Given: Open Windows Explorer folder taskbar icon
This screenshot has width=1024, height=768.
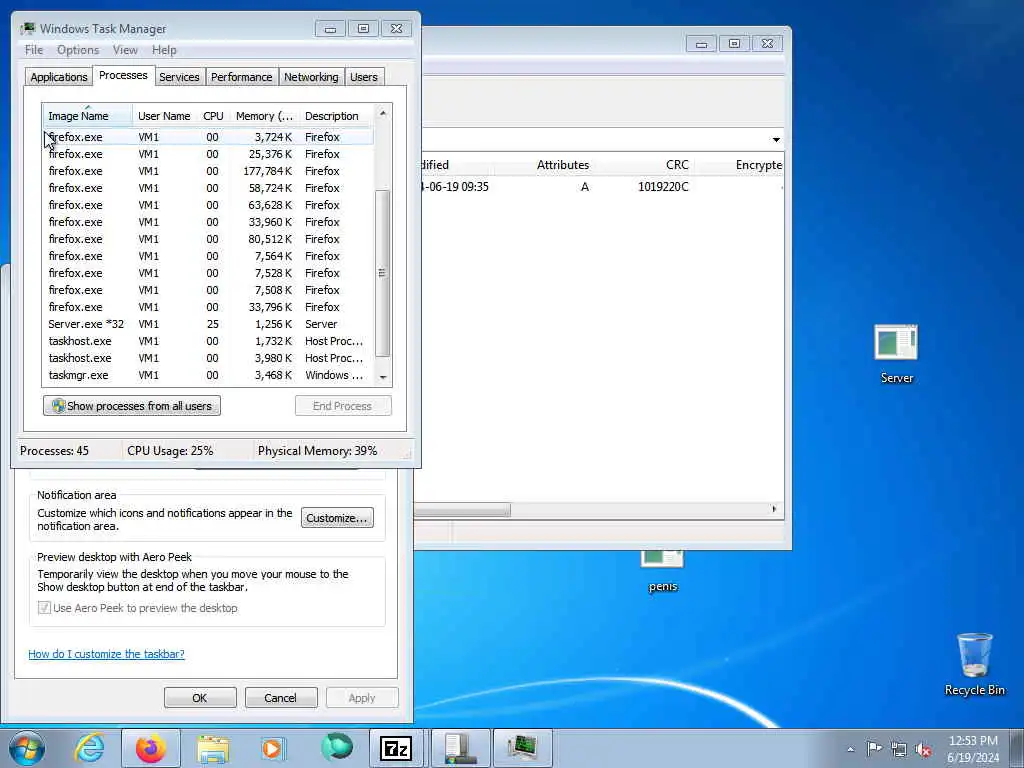Looking at the screenshot, I should [x=213, y=748].
